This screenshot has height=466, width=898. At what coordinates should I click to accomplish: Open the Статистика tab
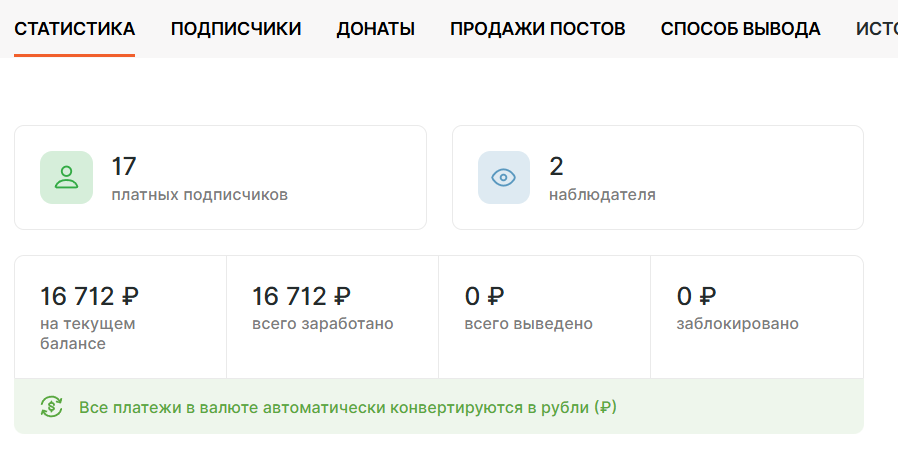pos(74,29)
